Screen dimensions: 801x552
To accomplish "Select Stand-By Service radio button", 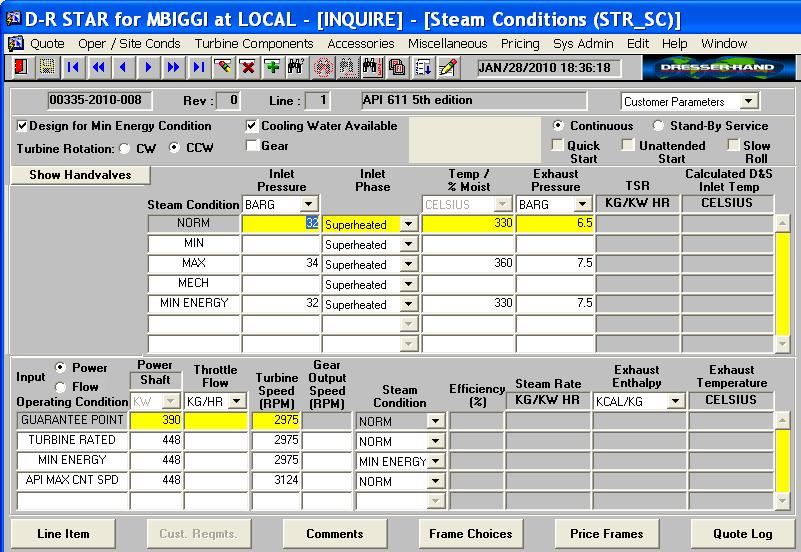I will click(x=658, y=126).
